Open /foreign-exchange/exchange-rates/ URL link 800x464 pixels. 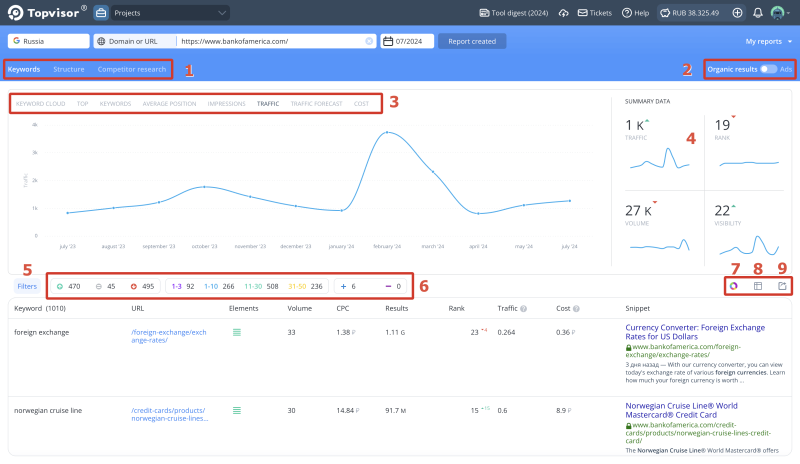click(169, 336)
